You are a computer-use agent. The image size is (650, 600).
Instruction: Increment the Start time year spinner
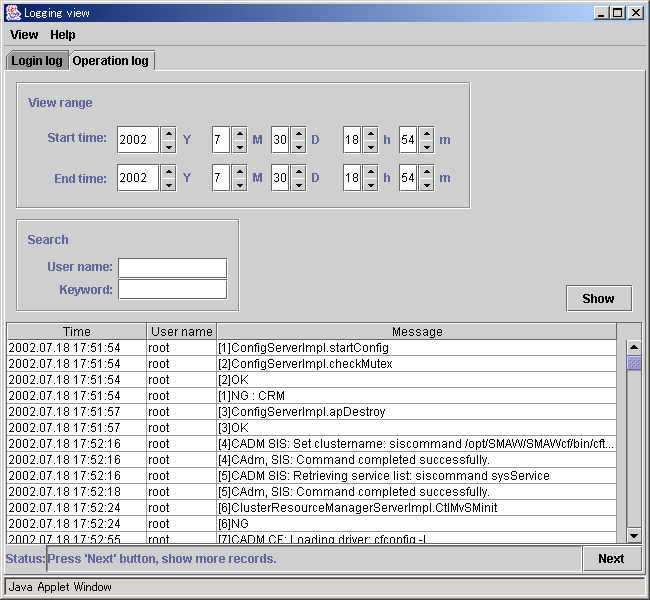[x=168, y=133]
